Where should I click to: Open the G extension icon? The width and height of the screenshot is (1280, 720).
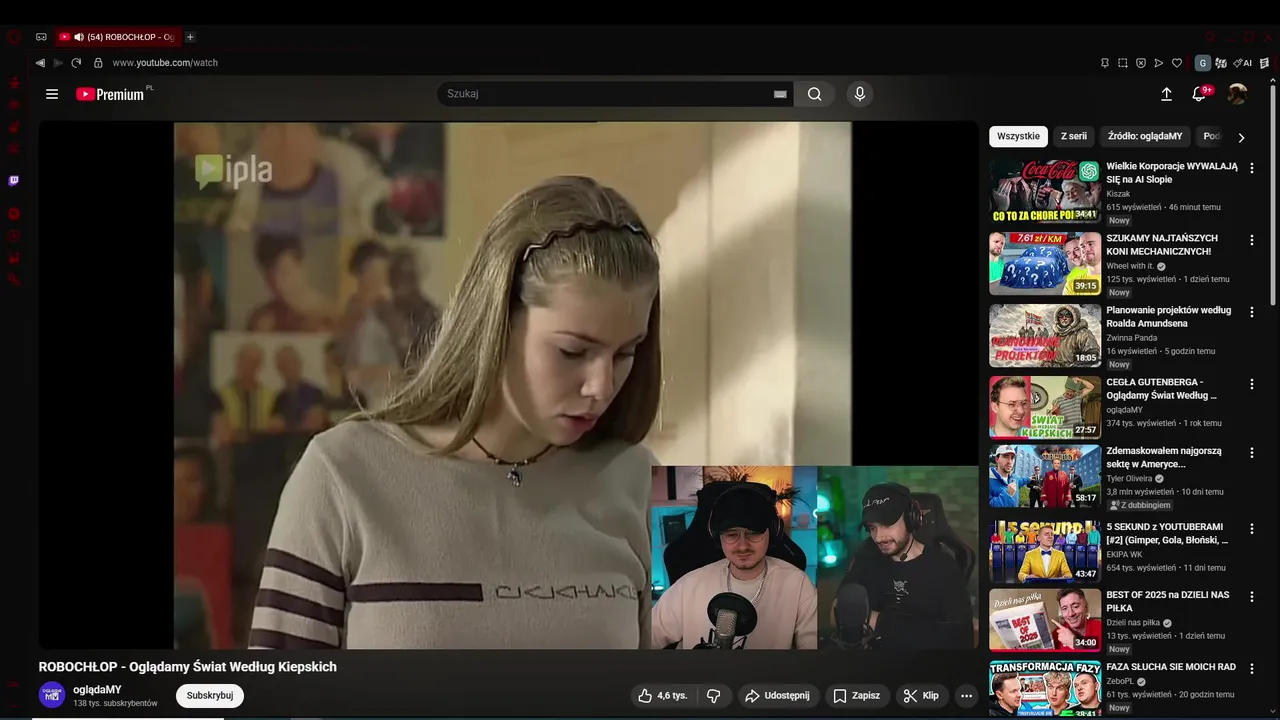click(1203, 63)
